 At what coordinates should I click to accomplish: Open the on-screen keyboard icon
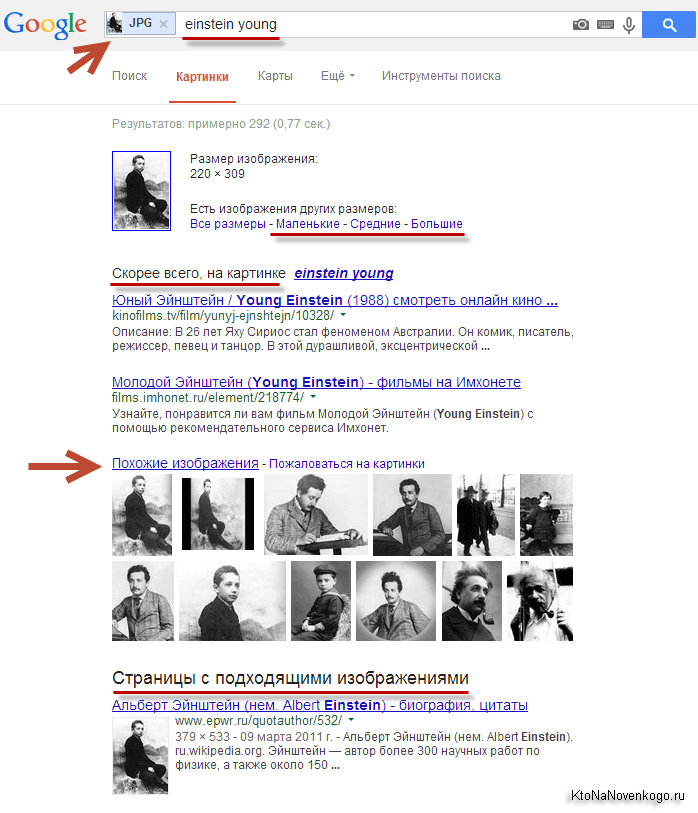(x=605, y=24)
